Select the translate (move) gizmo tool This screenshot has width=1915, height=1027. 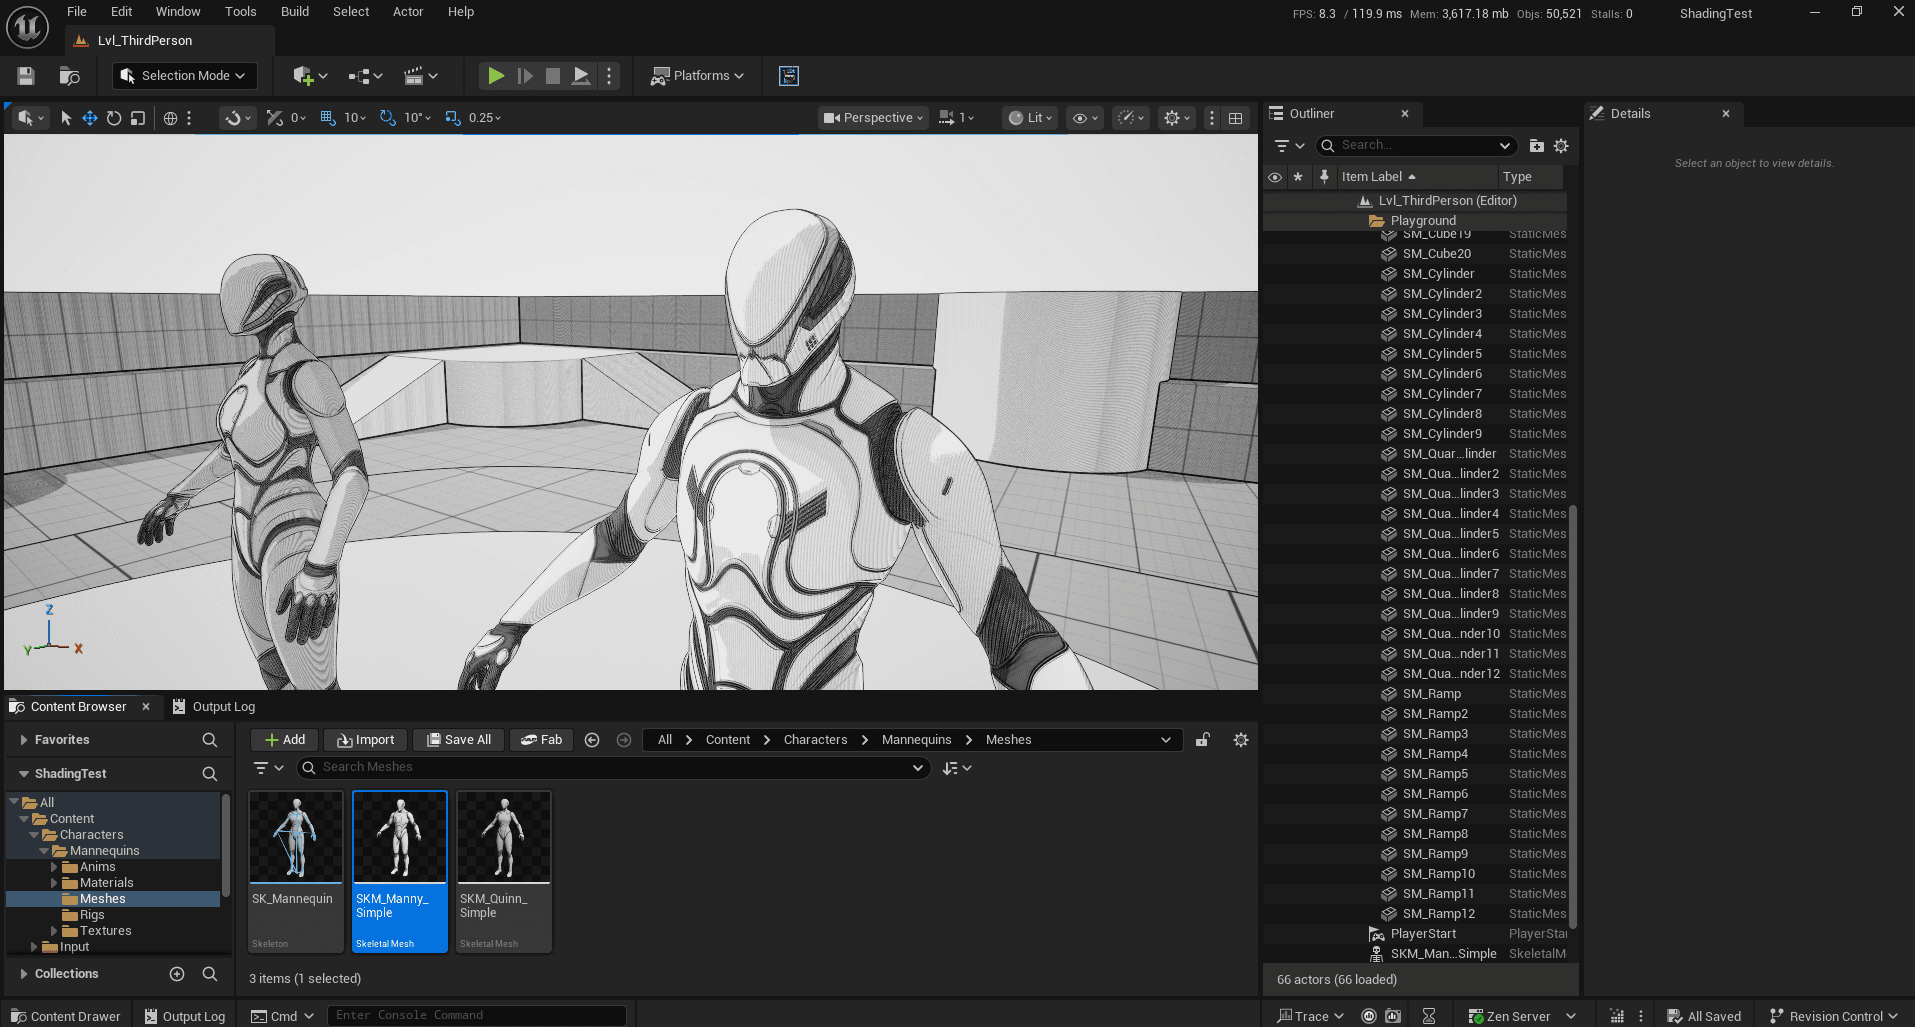tap(90, 118)
